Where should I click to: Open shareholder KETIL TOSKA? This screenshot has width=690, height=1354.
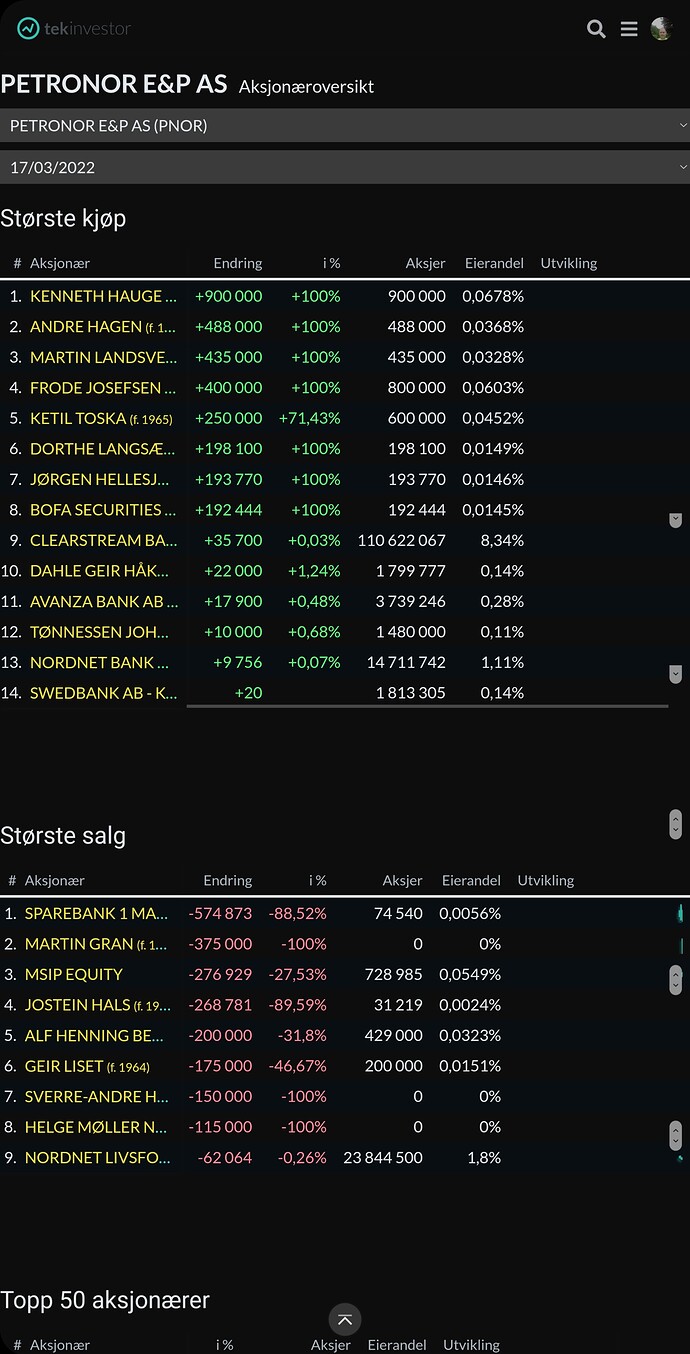[101, 418]
